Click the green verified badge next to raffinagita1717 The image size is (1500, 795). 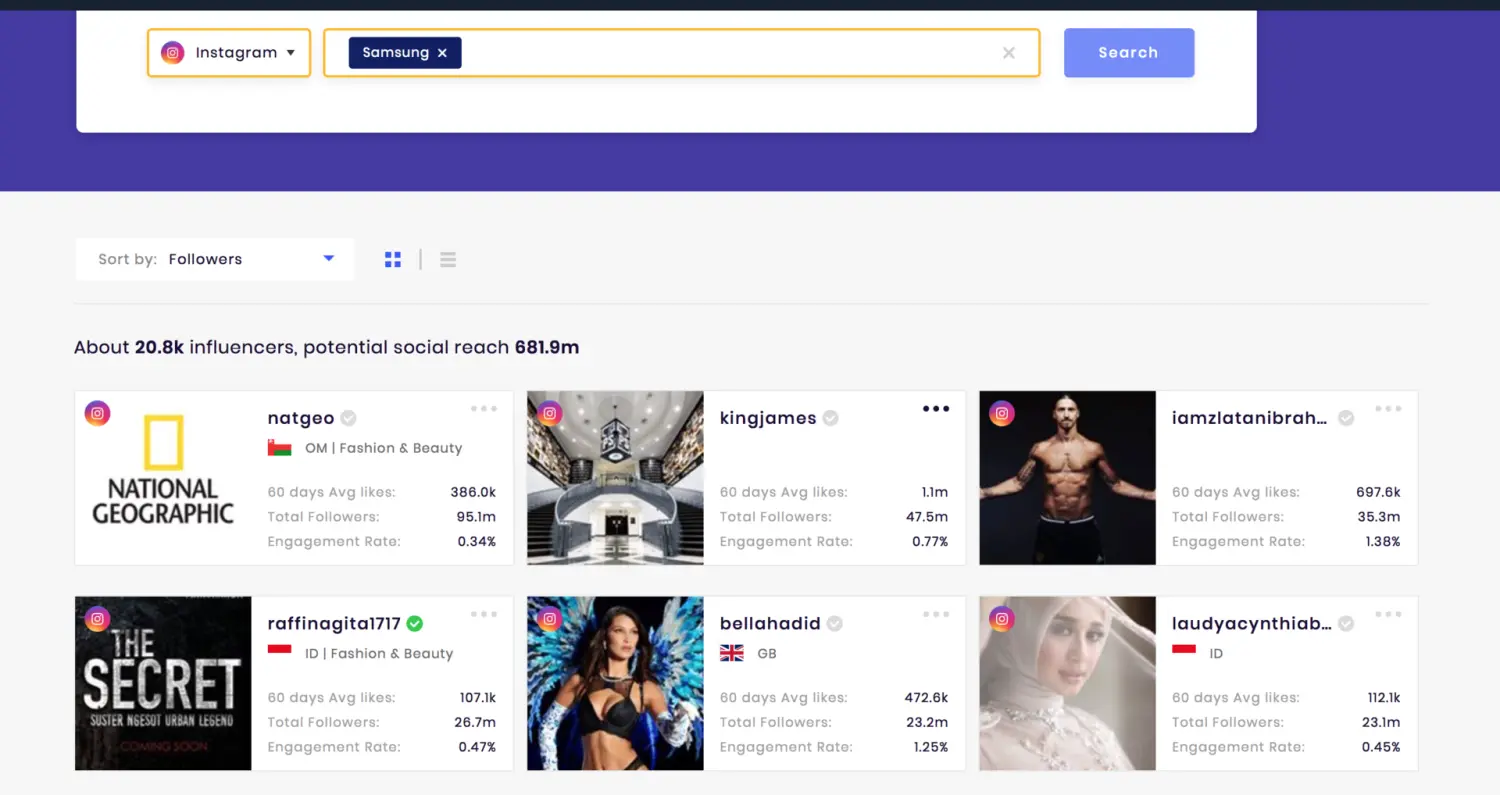tap(415, 623)
